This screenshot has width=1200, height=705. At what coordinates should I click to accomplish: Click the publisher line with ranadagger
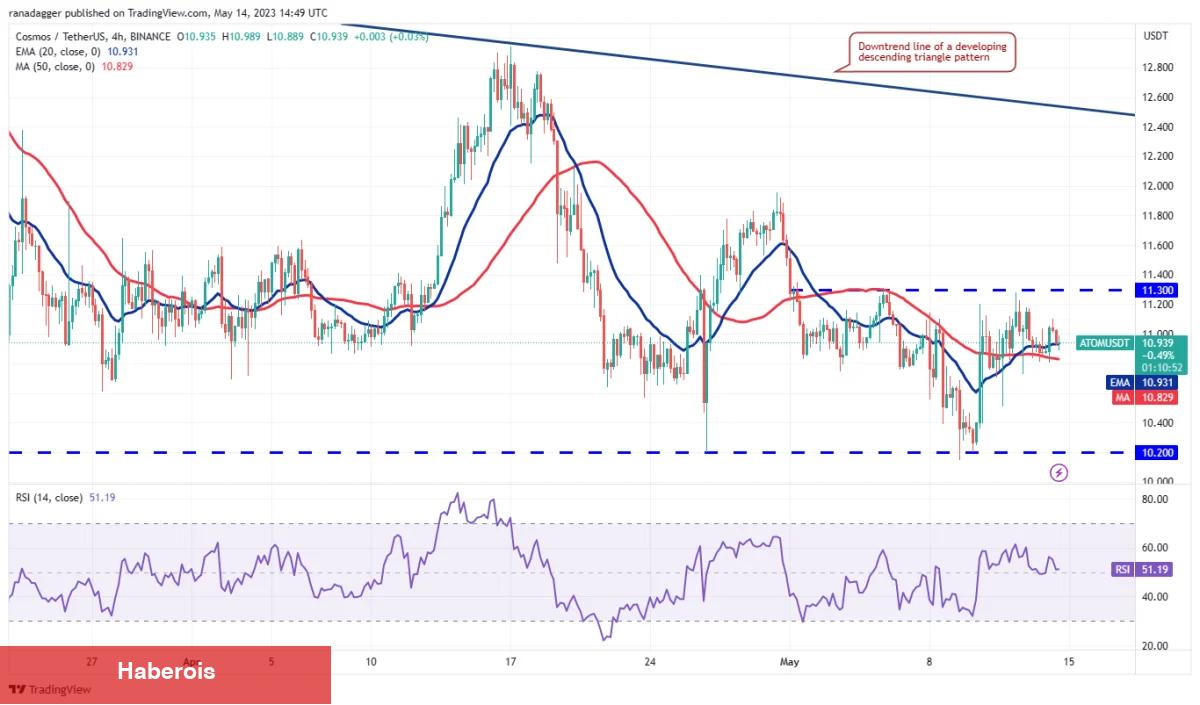169,14
